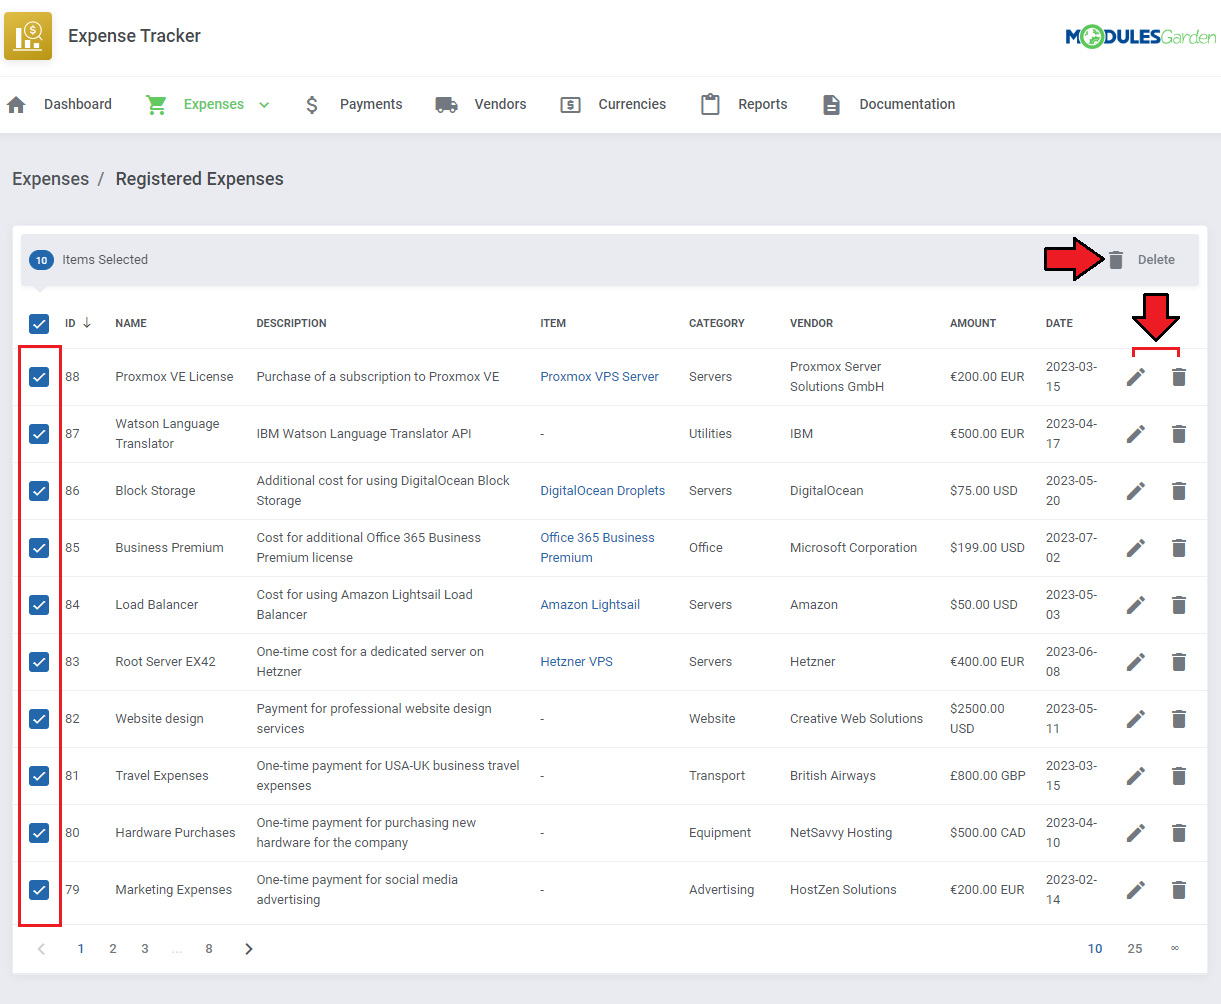Click the Expenses breadcrumb link

tap(50, 179)
